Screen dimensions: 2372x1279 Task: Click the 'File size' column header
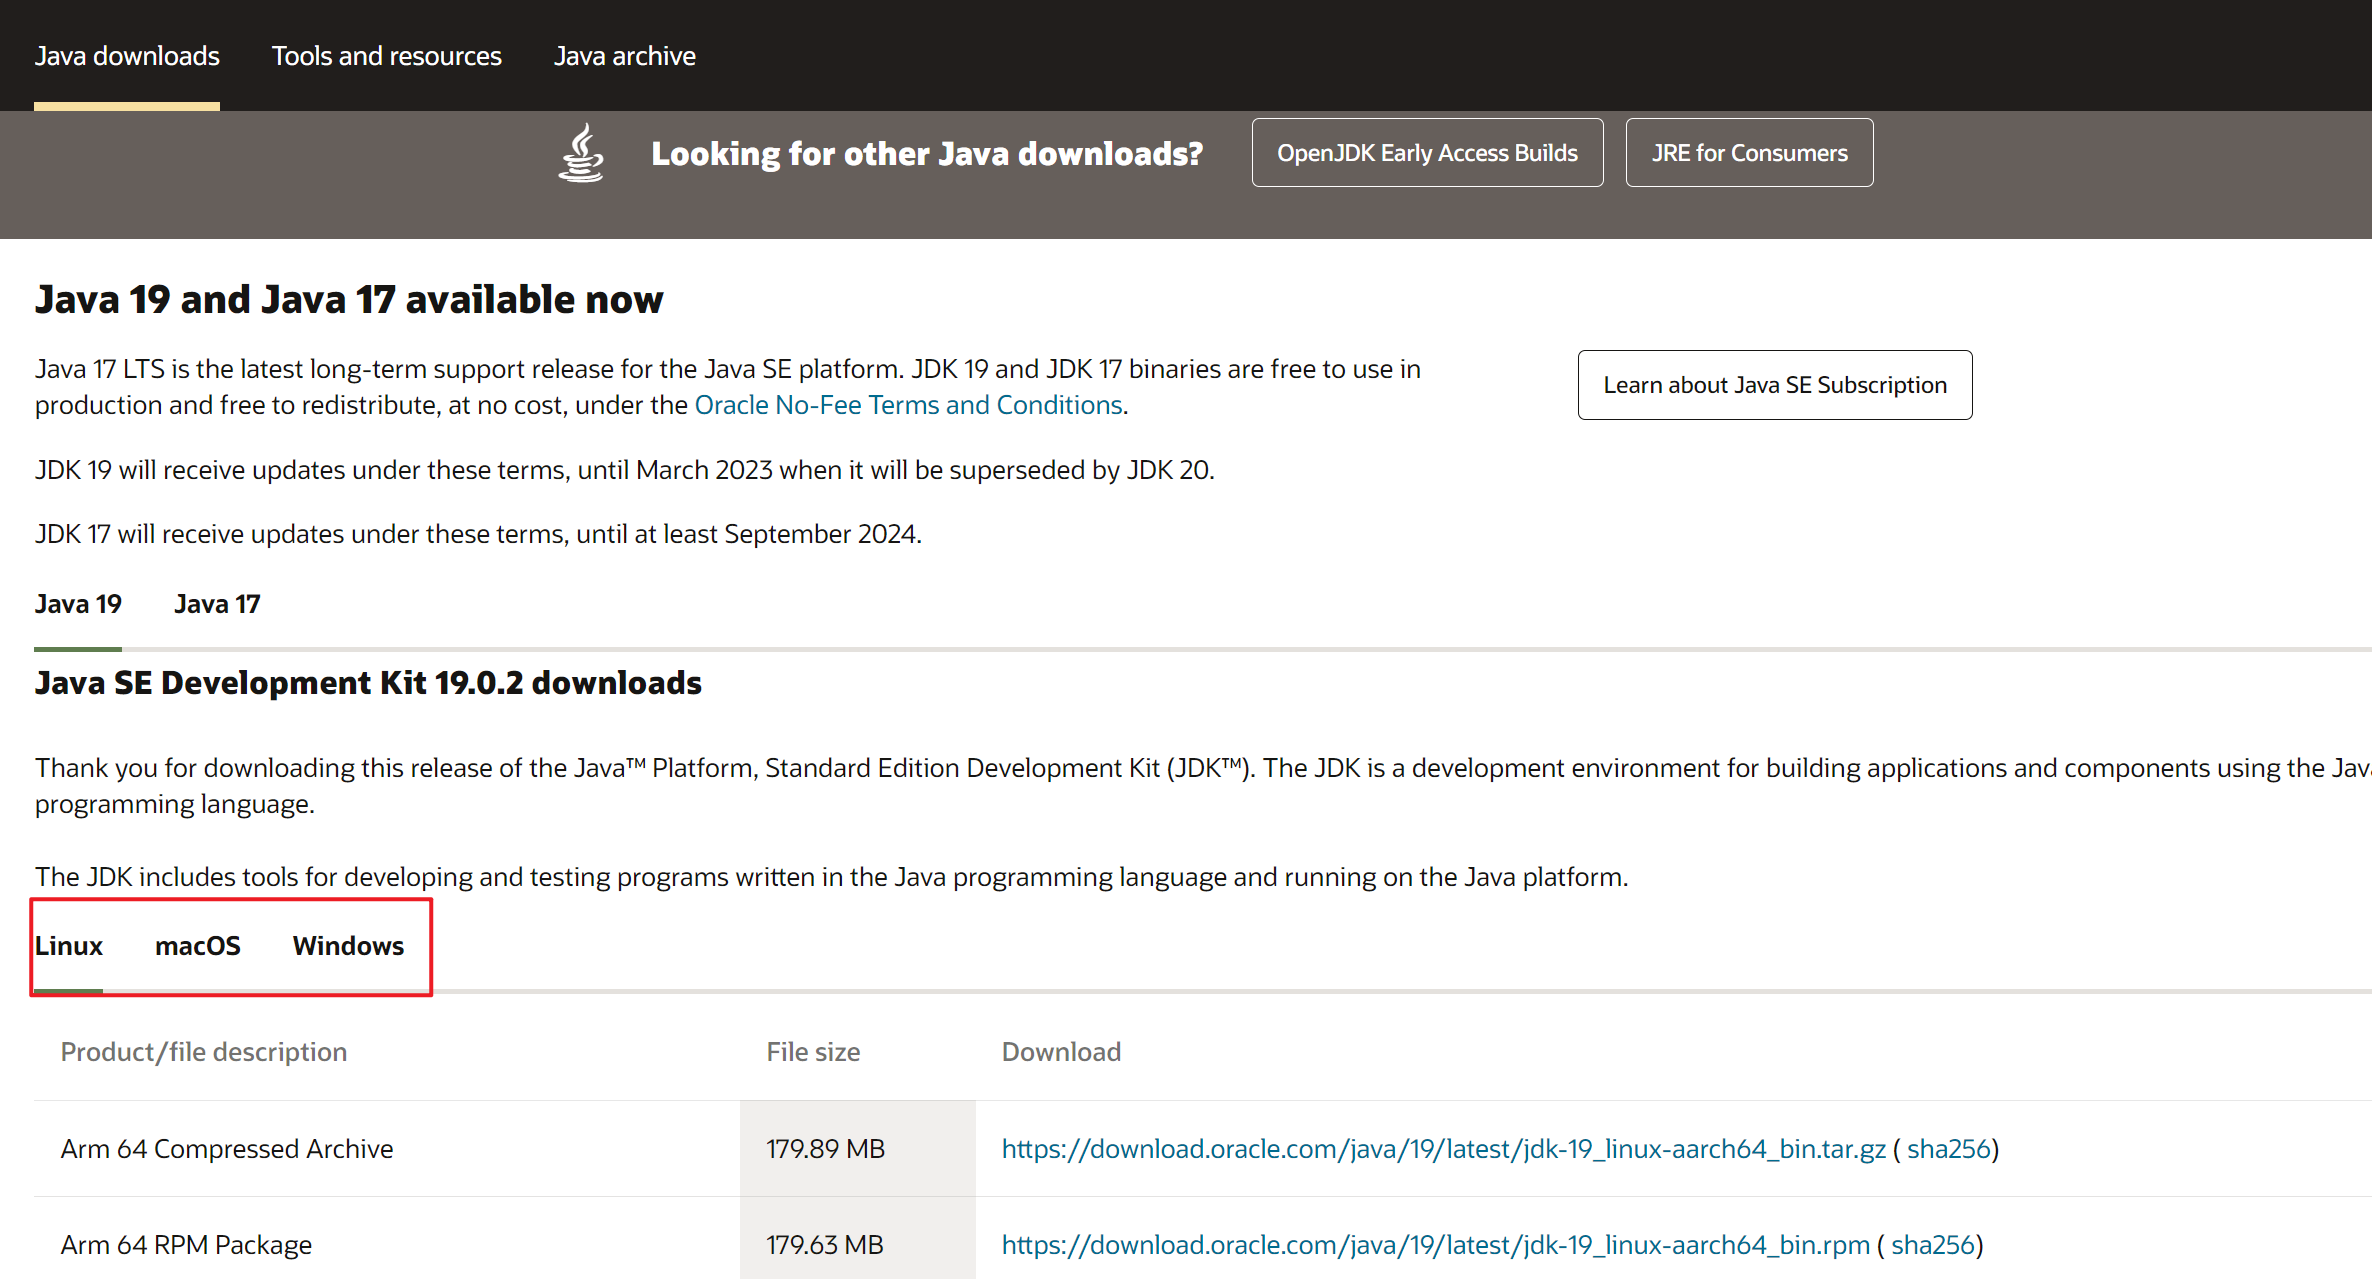click(813, 1052)
